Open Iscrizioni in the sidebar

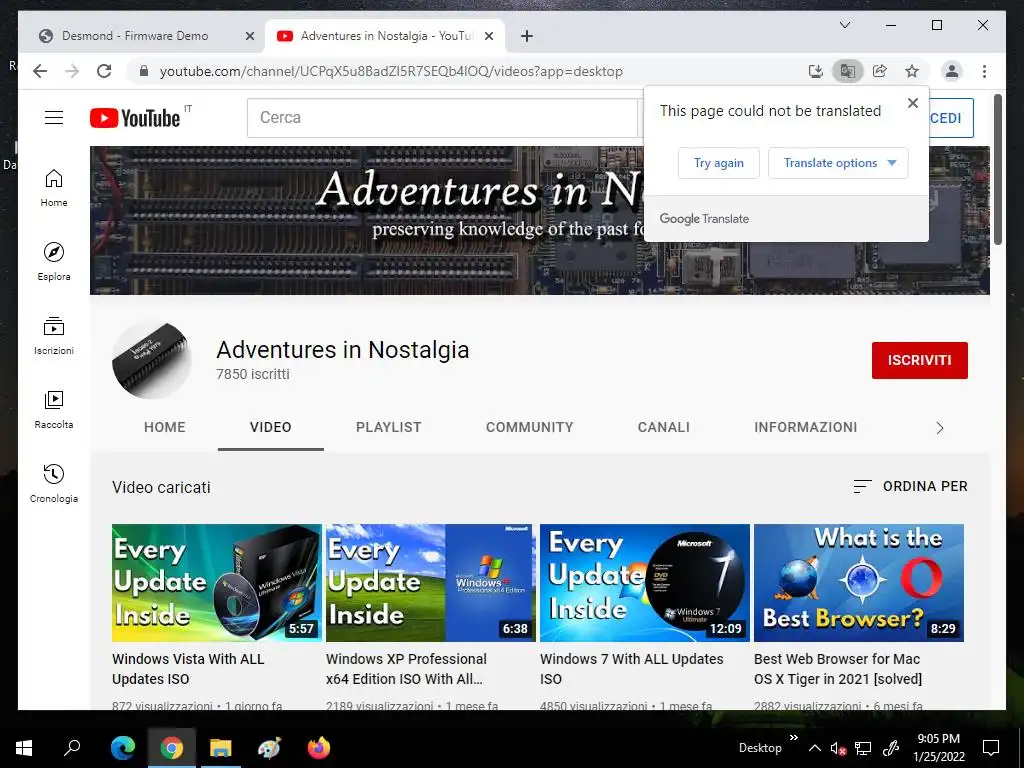pos(54,336)
